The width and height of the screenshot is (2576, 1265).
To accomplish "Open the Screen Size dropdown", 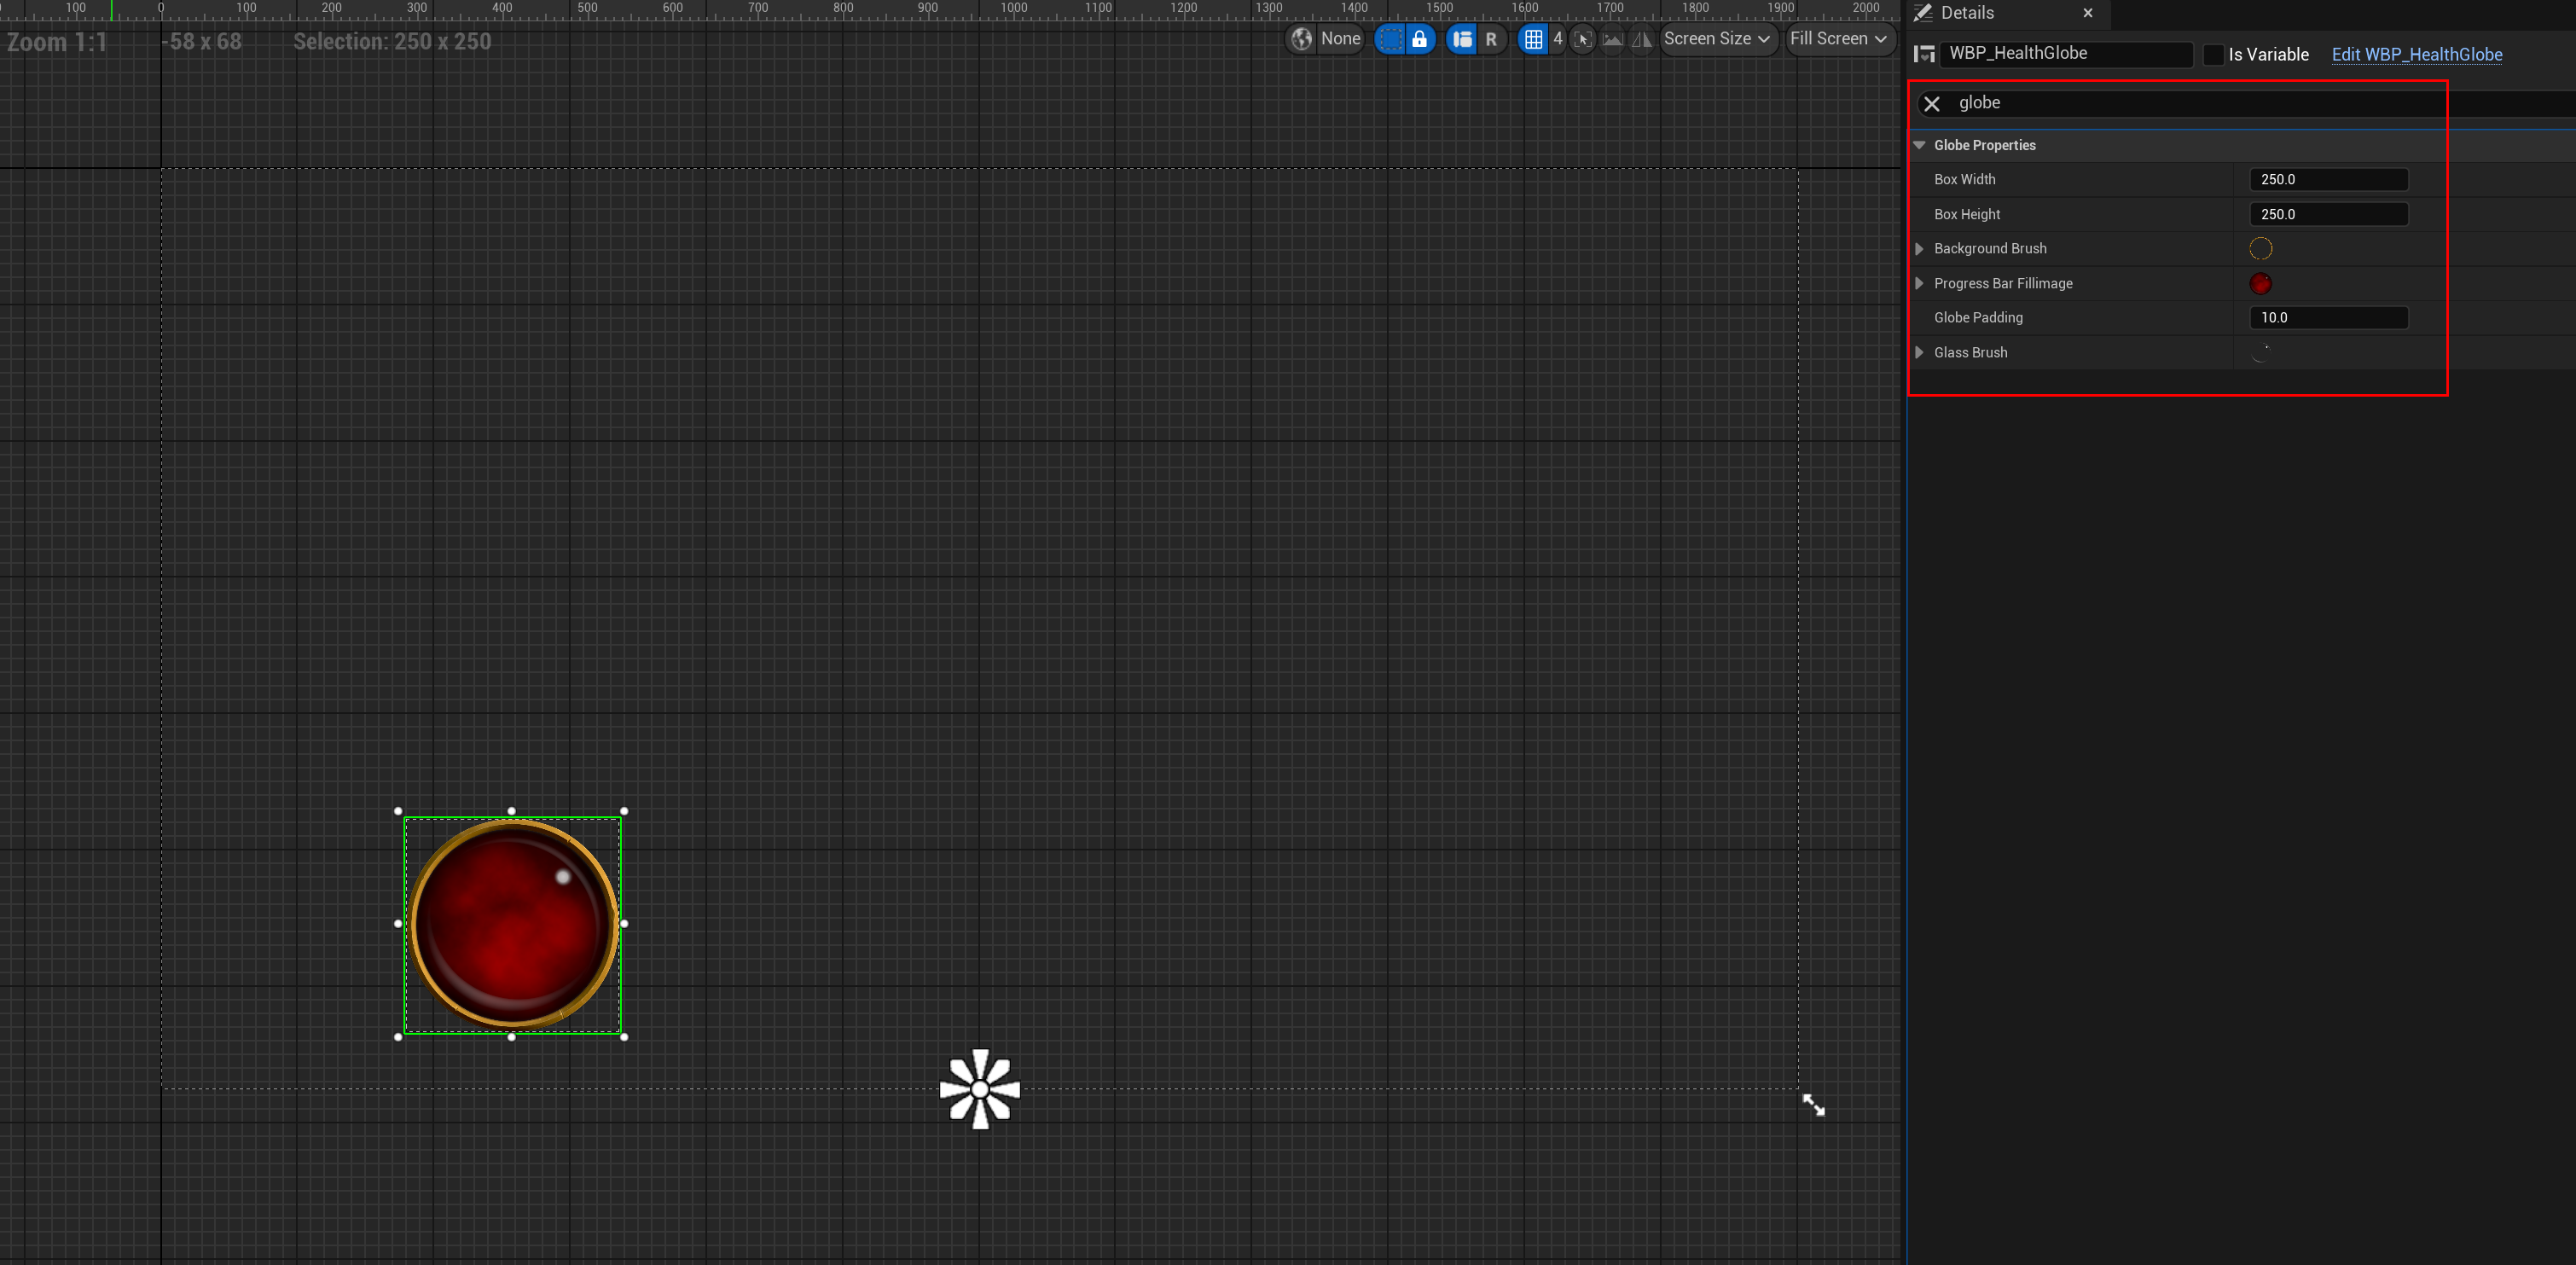I will click(x=1716, y=39).
